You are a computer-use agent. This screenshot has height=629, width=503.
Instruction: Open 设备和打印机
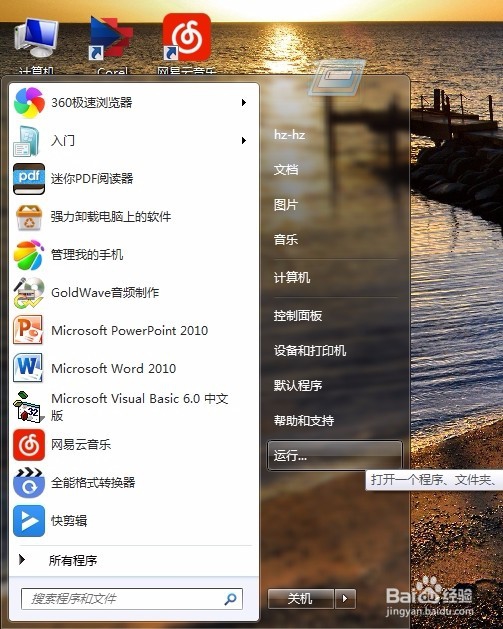pos(310,350)
